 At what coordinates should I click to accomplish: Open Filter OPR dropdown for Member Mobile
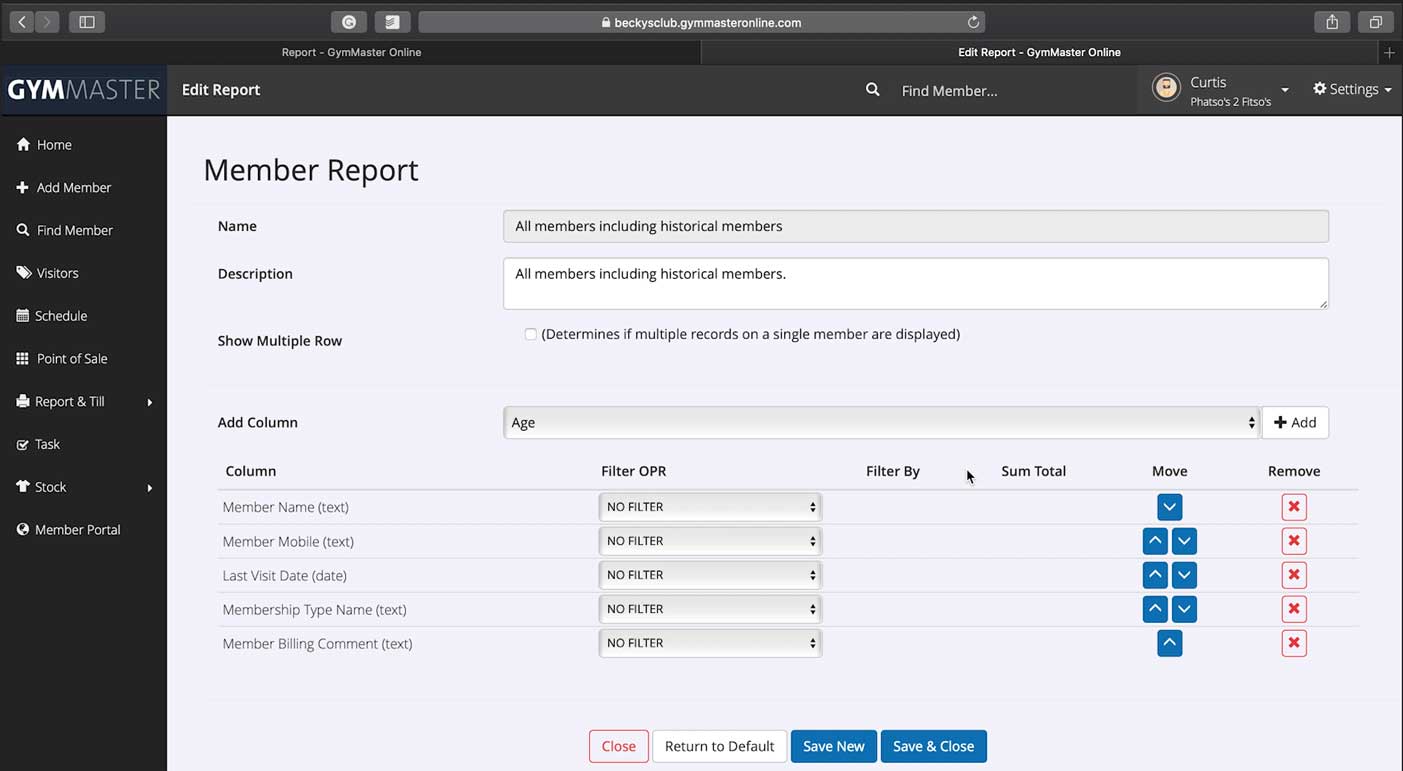tap(710, 541)
